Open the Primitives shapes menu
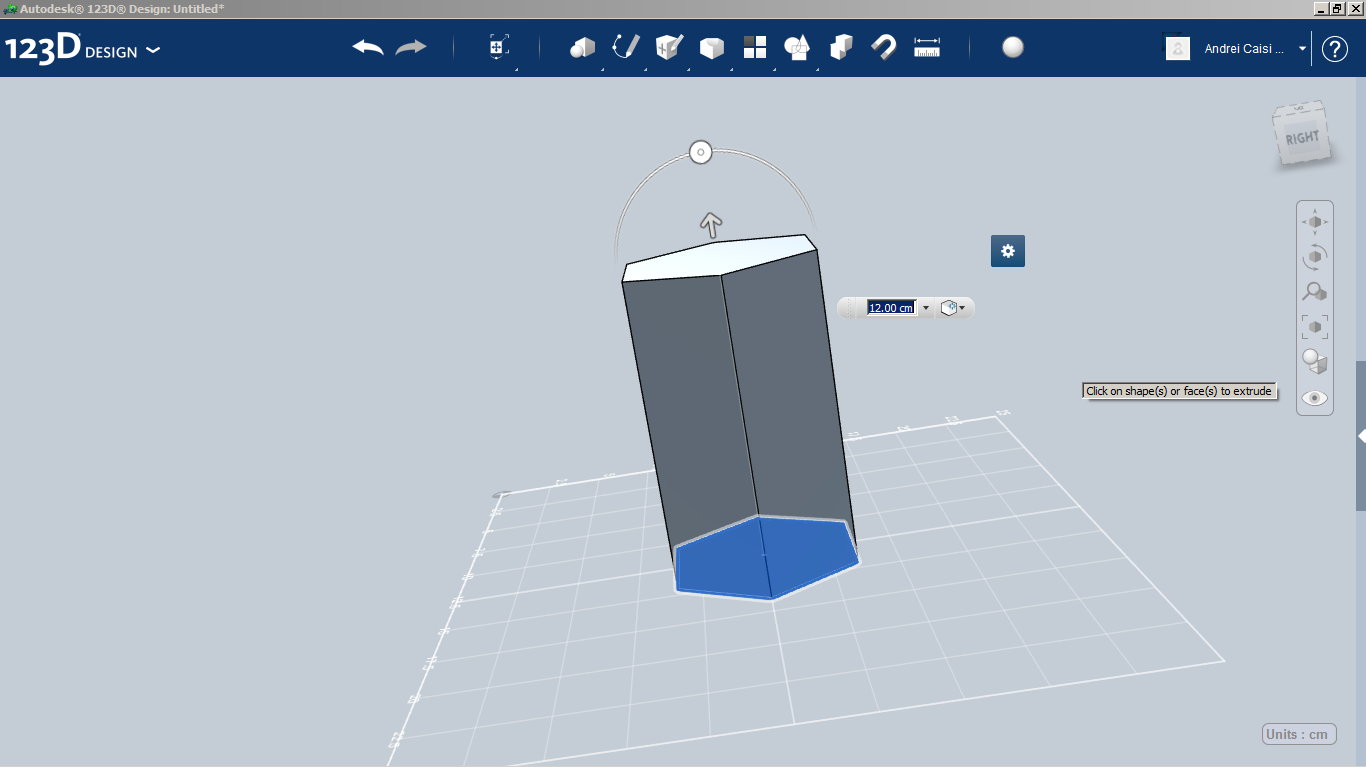Viewport: 1366px width, 768px height. (x=583, y=48)
